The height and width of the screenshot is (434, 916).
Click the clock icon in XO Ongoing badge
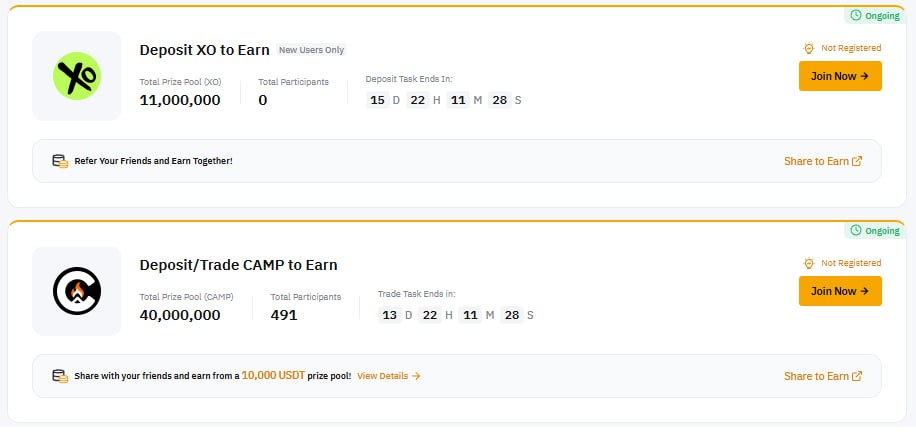856,15
